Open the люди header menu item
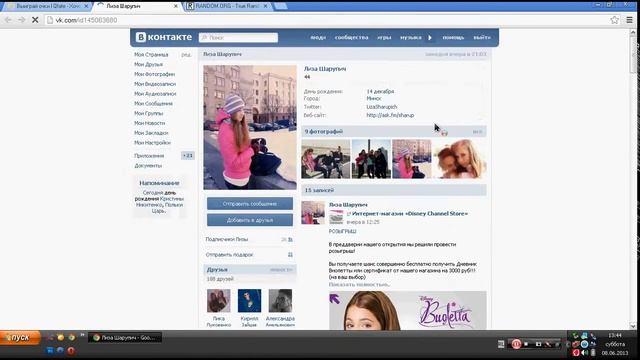640x360 pixels. pos(318,38)
